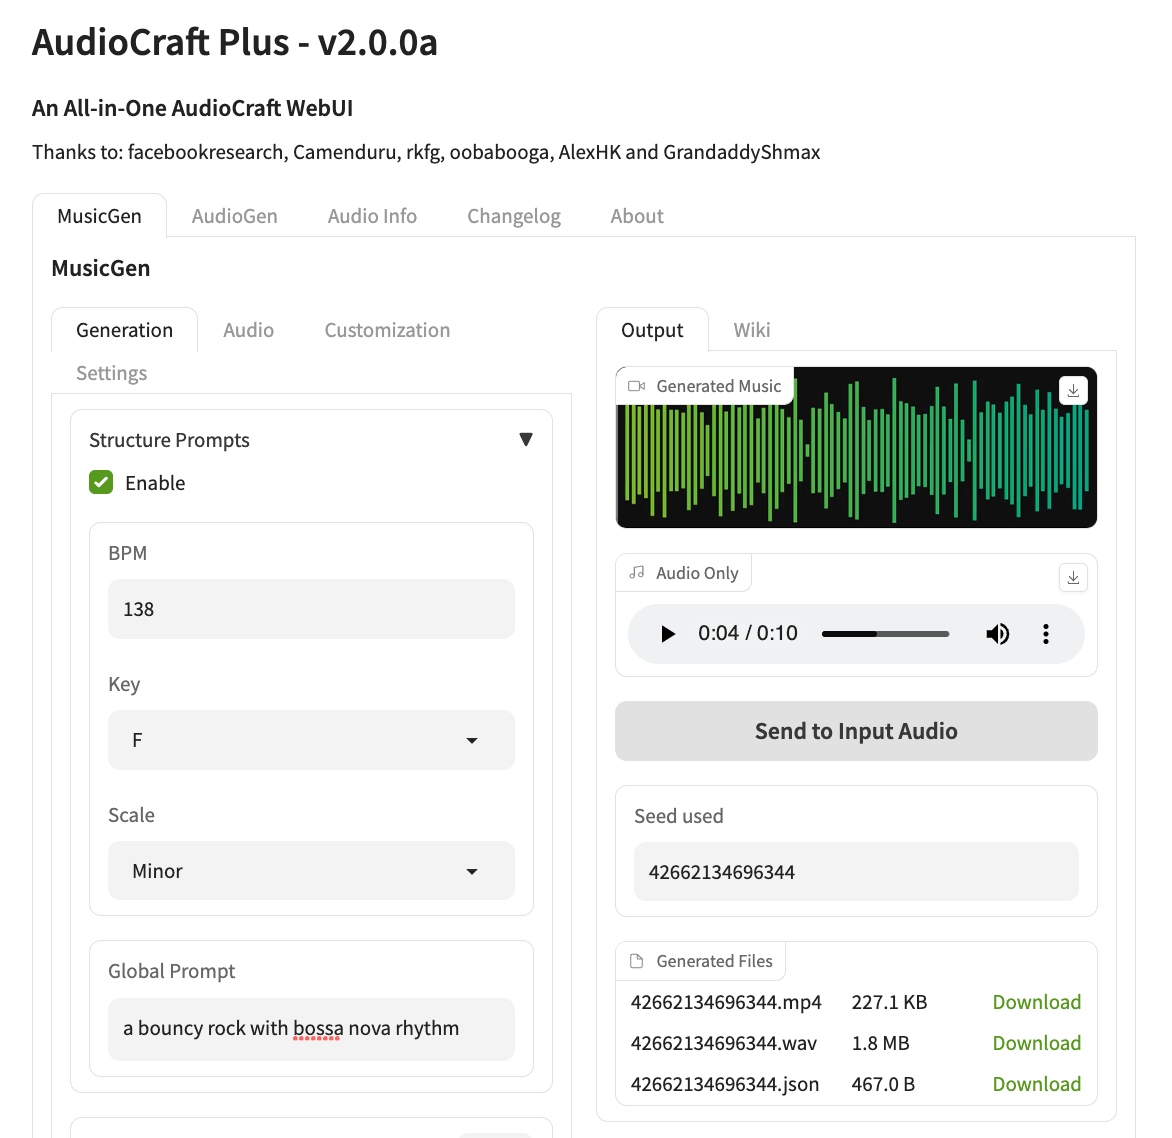
Task: Download the Audio Only file
Action: click(1073, 578)
